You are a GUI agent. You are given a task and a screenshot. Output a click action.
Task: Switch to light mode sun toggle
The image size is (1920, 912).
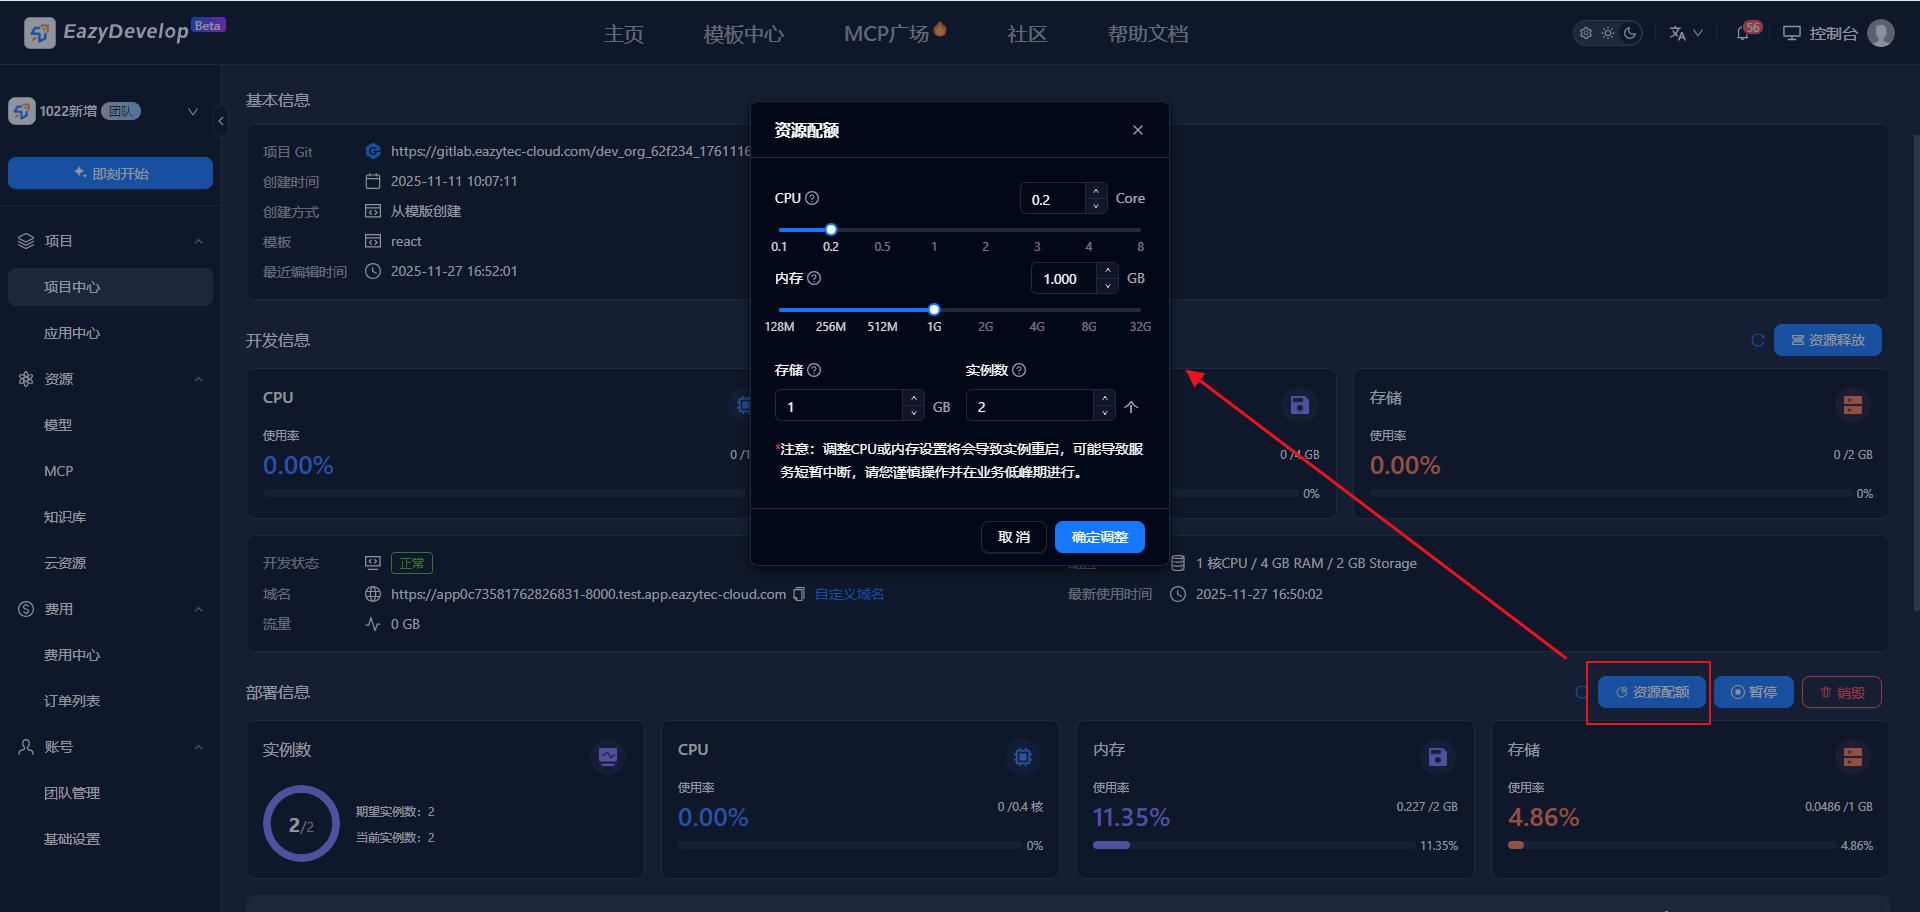1608,33
